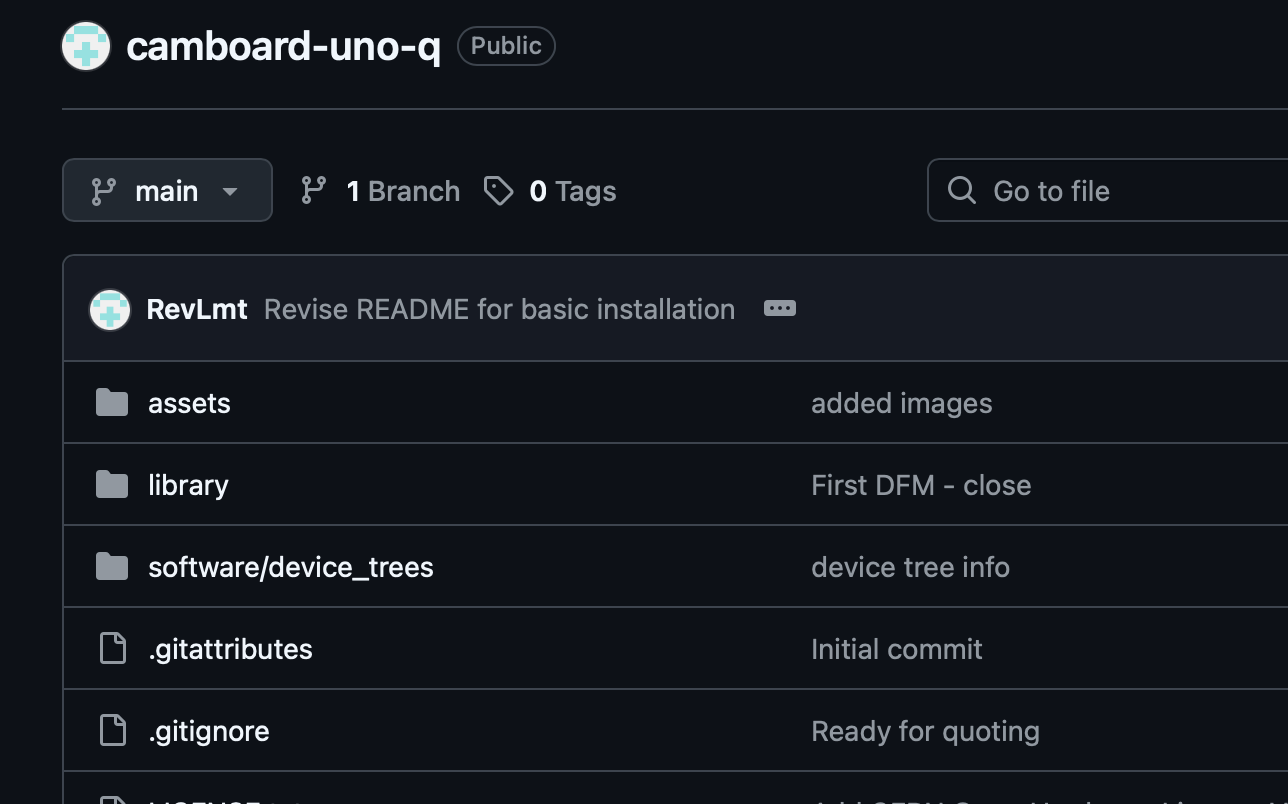Click the camboard-uno-q repository avatar icon
Viewport: 1288px width, 804px height.
(86, 45)
